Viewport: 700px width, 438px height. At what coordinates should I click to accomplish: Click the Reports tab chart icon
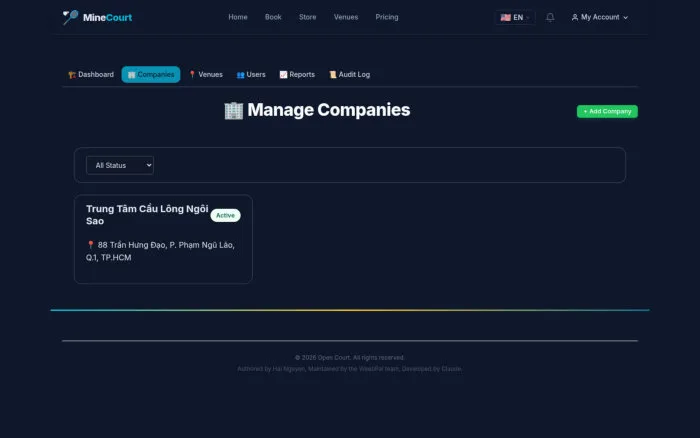point(283,75)
